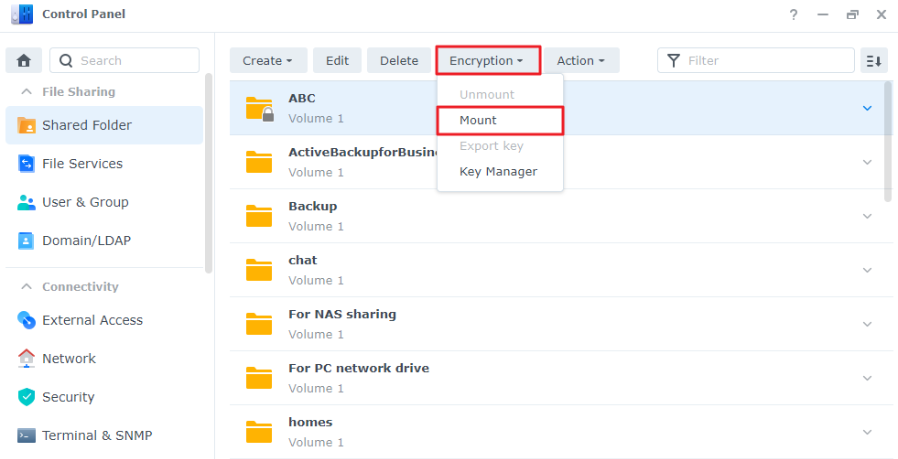The image size is (898, 459).
Task: Click the filter funnel icon
Action: coord(674,61)
